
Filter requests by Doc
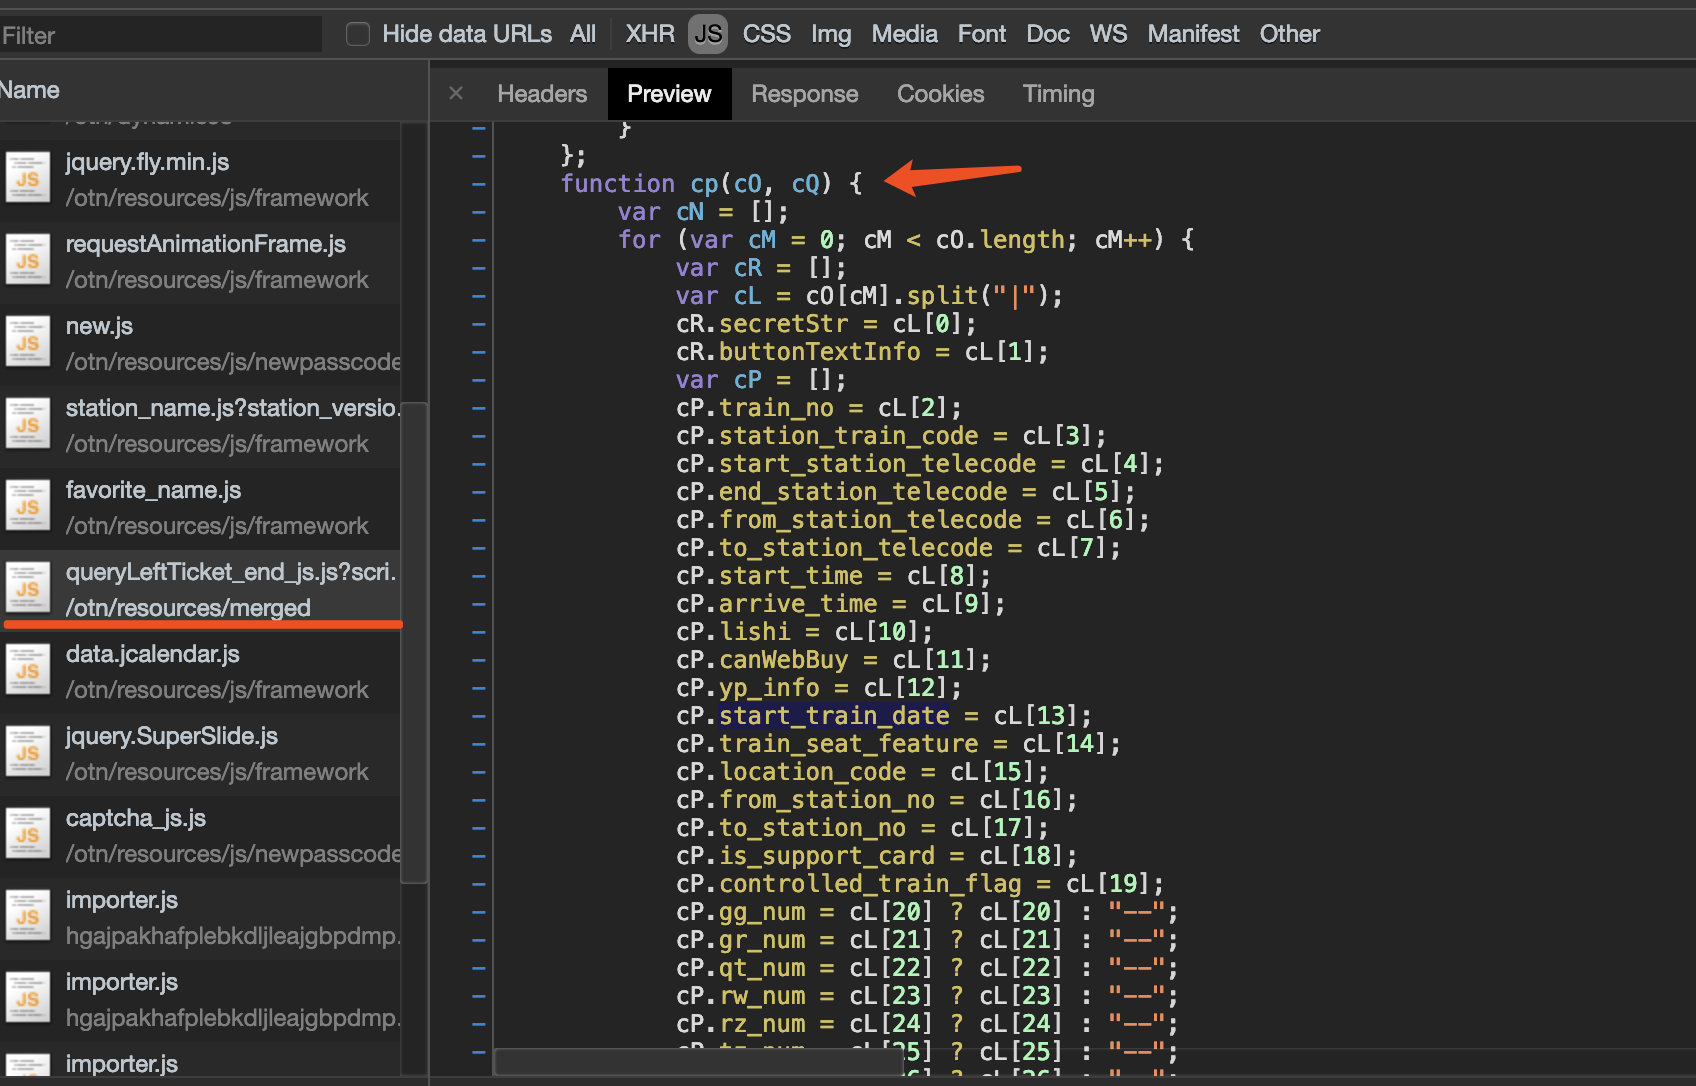tap(1048, 34)
